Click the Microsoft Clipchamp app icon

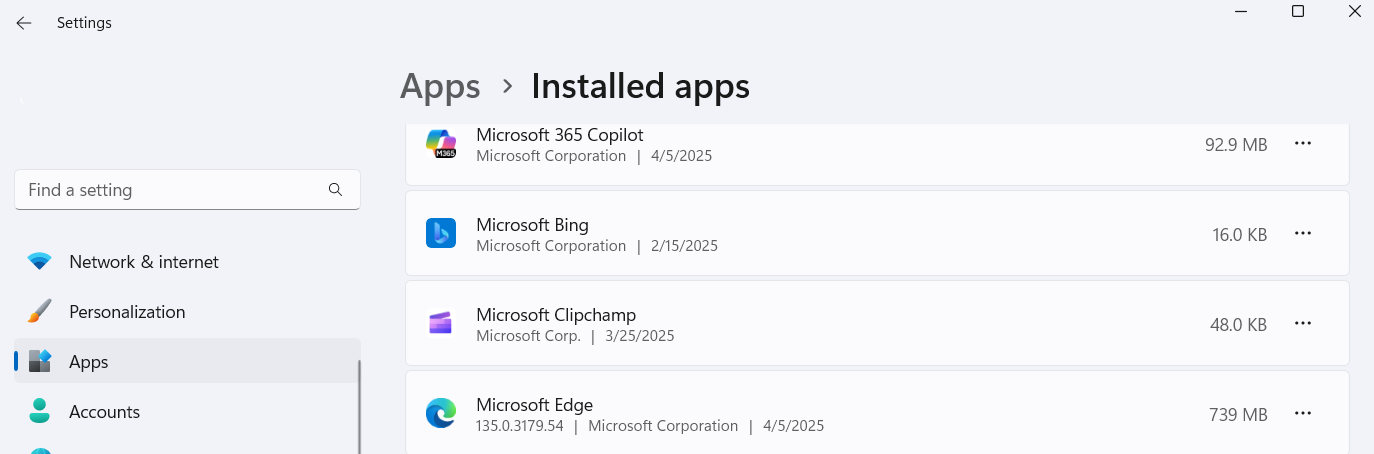[441, 324]
